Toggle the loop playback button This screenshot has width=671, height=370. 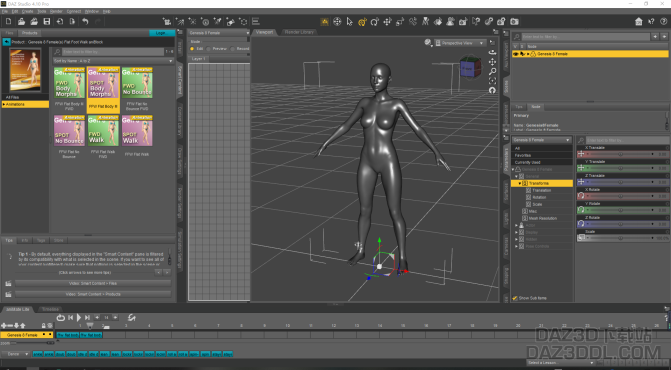tap(61, 317)
